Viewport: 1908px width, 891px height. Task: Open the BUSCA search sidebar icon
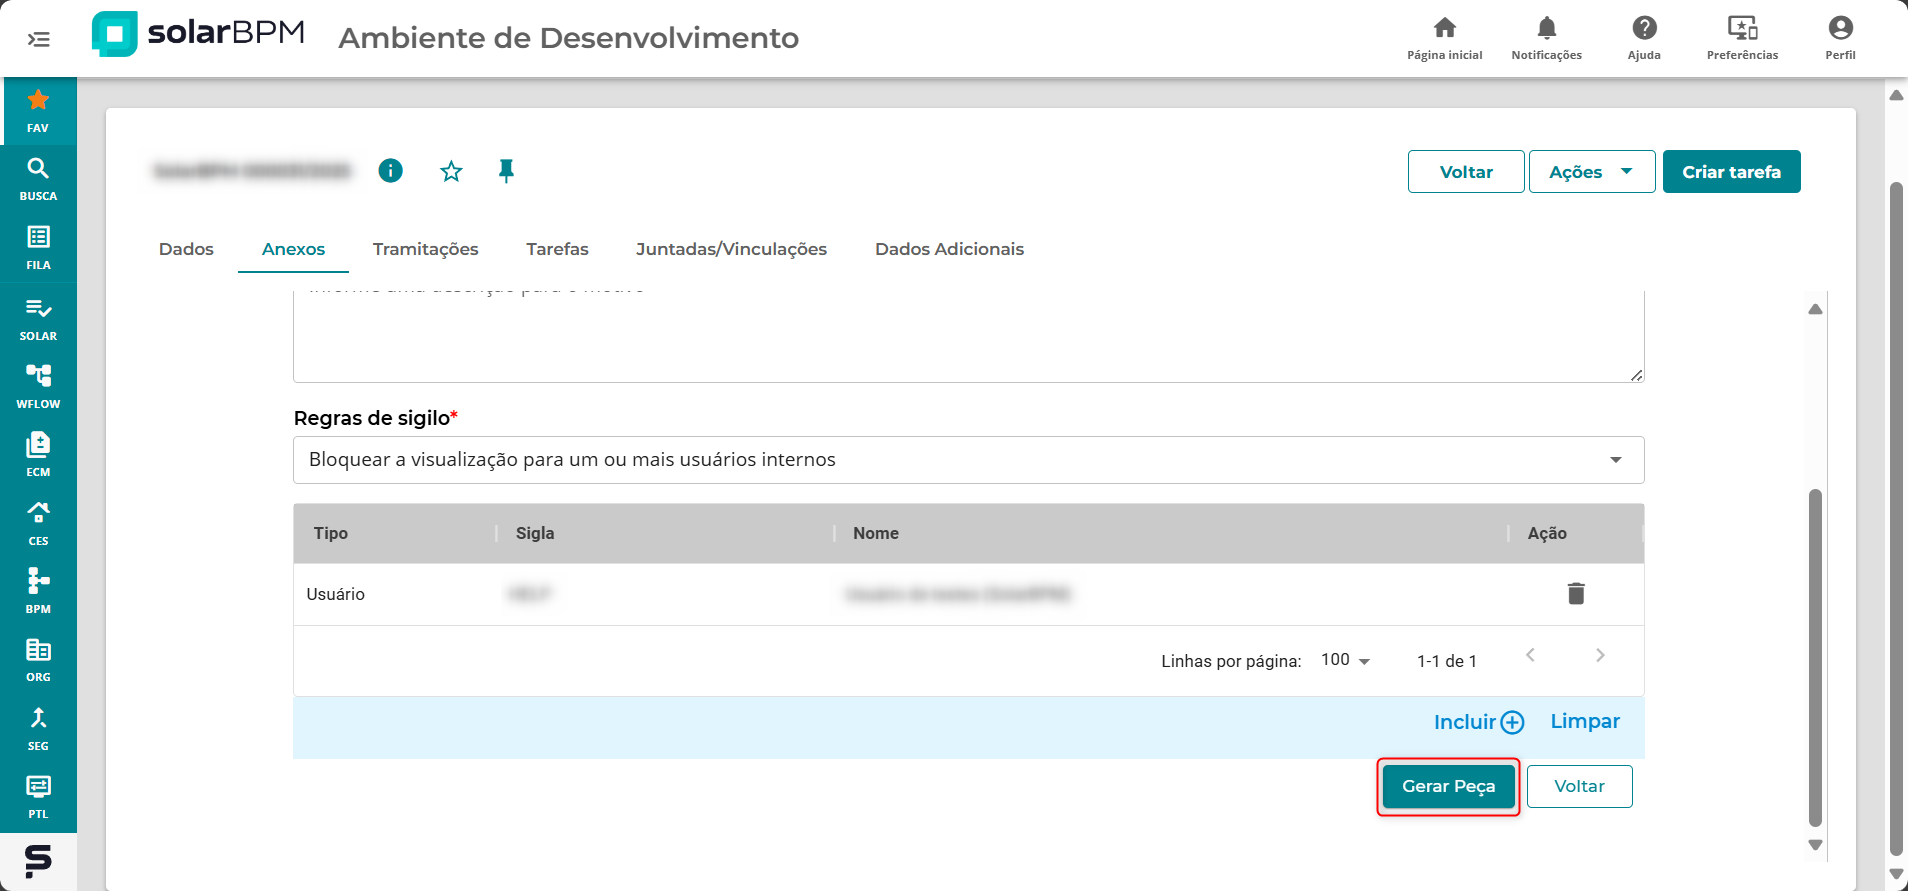[38, 178]
